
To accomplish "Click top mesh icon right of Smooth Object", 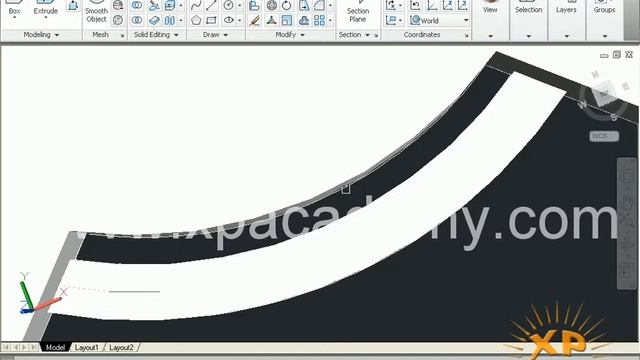I will coord(118,5).
